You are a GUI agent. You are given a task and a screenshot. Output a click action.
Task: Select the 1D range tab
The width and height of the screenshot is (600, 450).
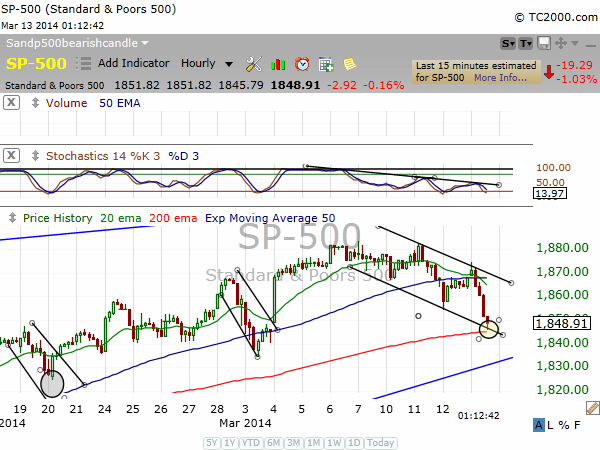pos(354,443)
